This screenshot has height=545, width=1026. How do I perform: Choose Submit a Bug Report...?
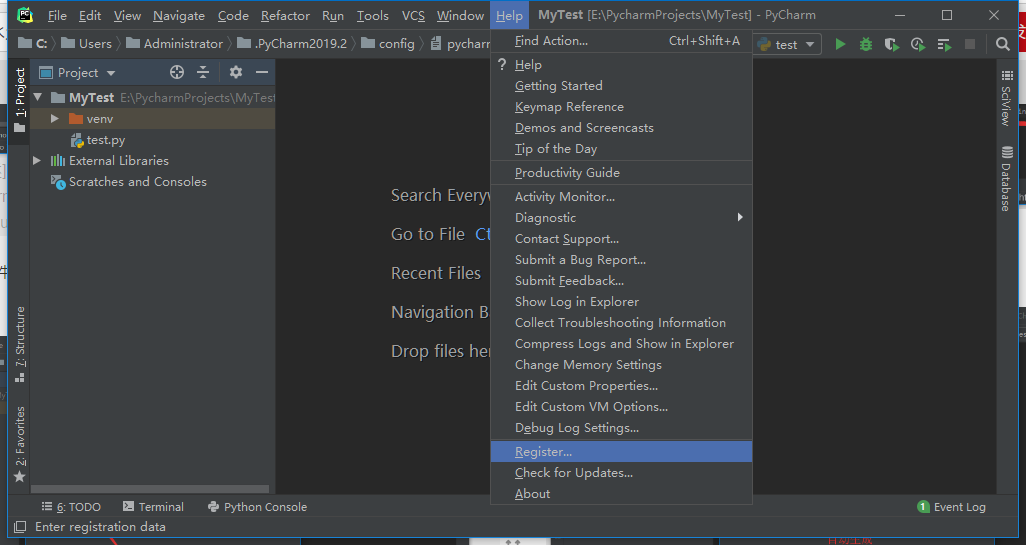[621, 259]
